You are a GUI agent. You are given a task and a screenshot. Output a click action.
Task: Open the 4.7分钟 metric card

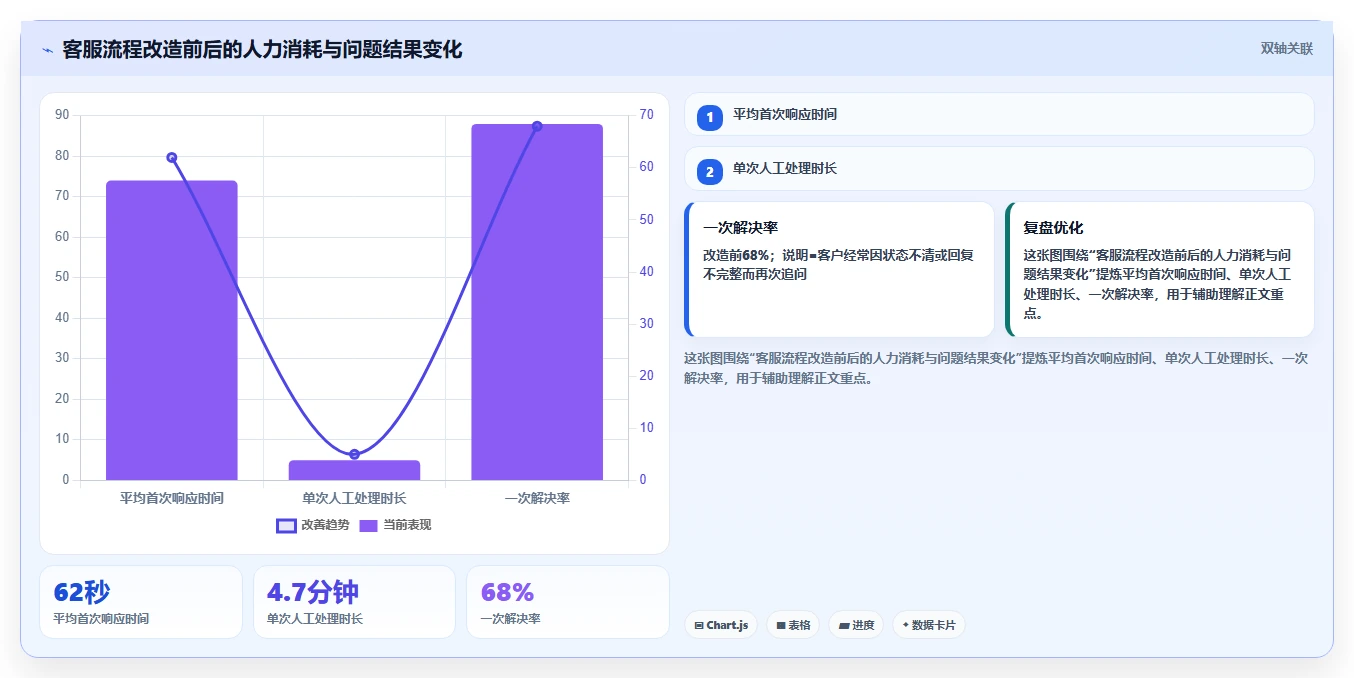[354, 602]
